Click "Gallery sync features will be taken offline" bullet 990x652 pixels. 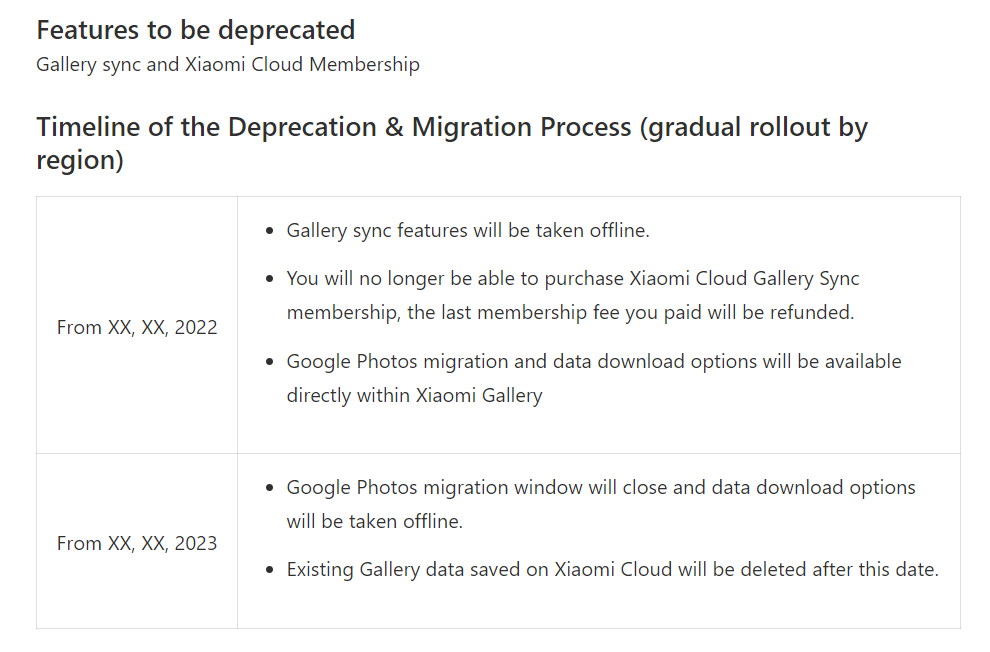pyautogui.click(x=468, y=231)
